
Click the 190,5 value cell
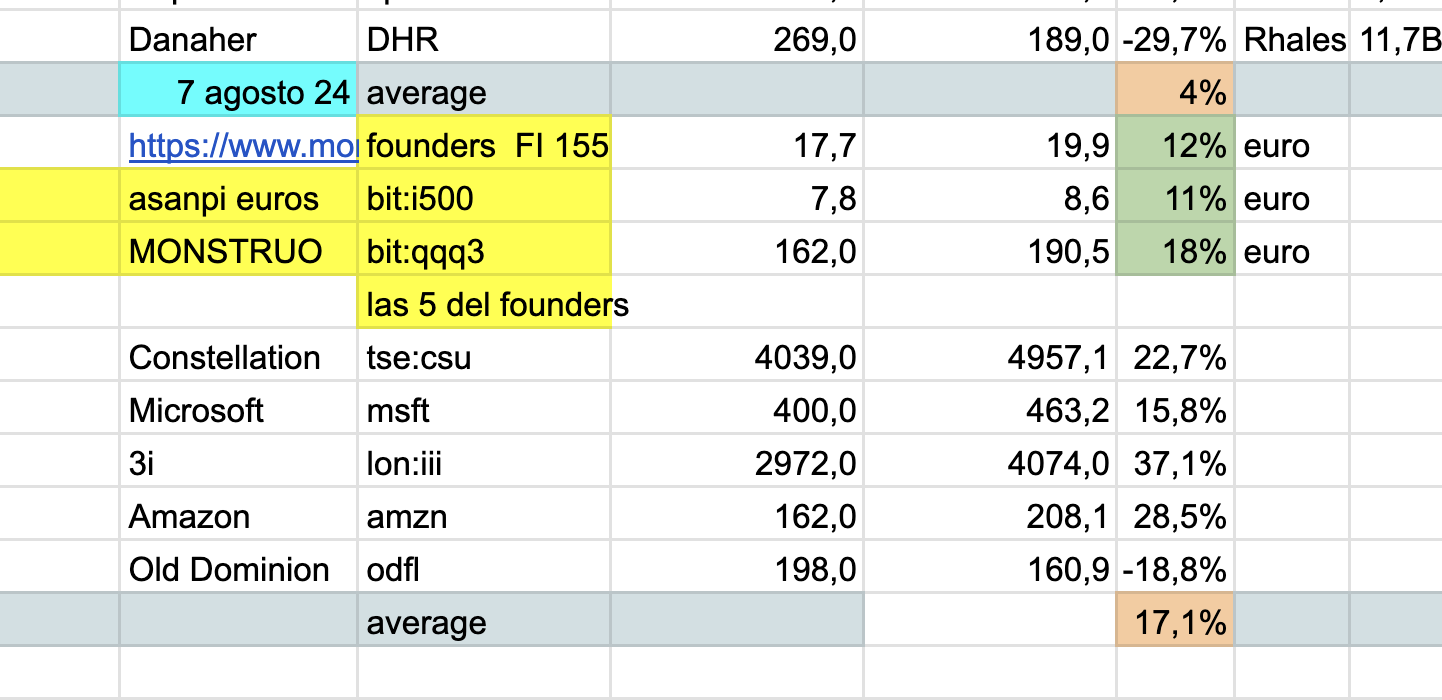click(990, 251)
